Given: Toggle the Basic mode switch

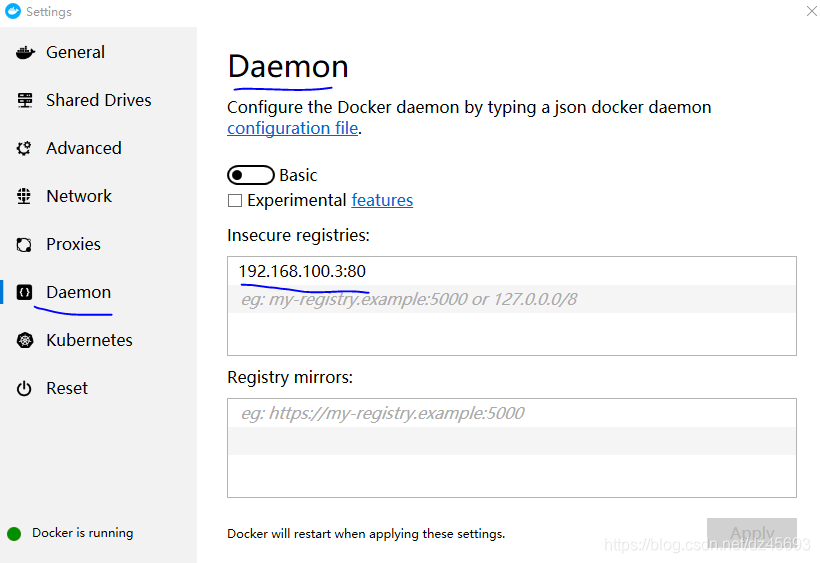Looking at the screenshot, I should coord(250,175).
